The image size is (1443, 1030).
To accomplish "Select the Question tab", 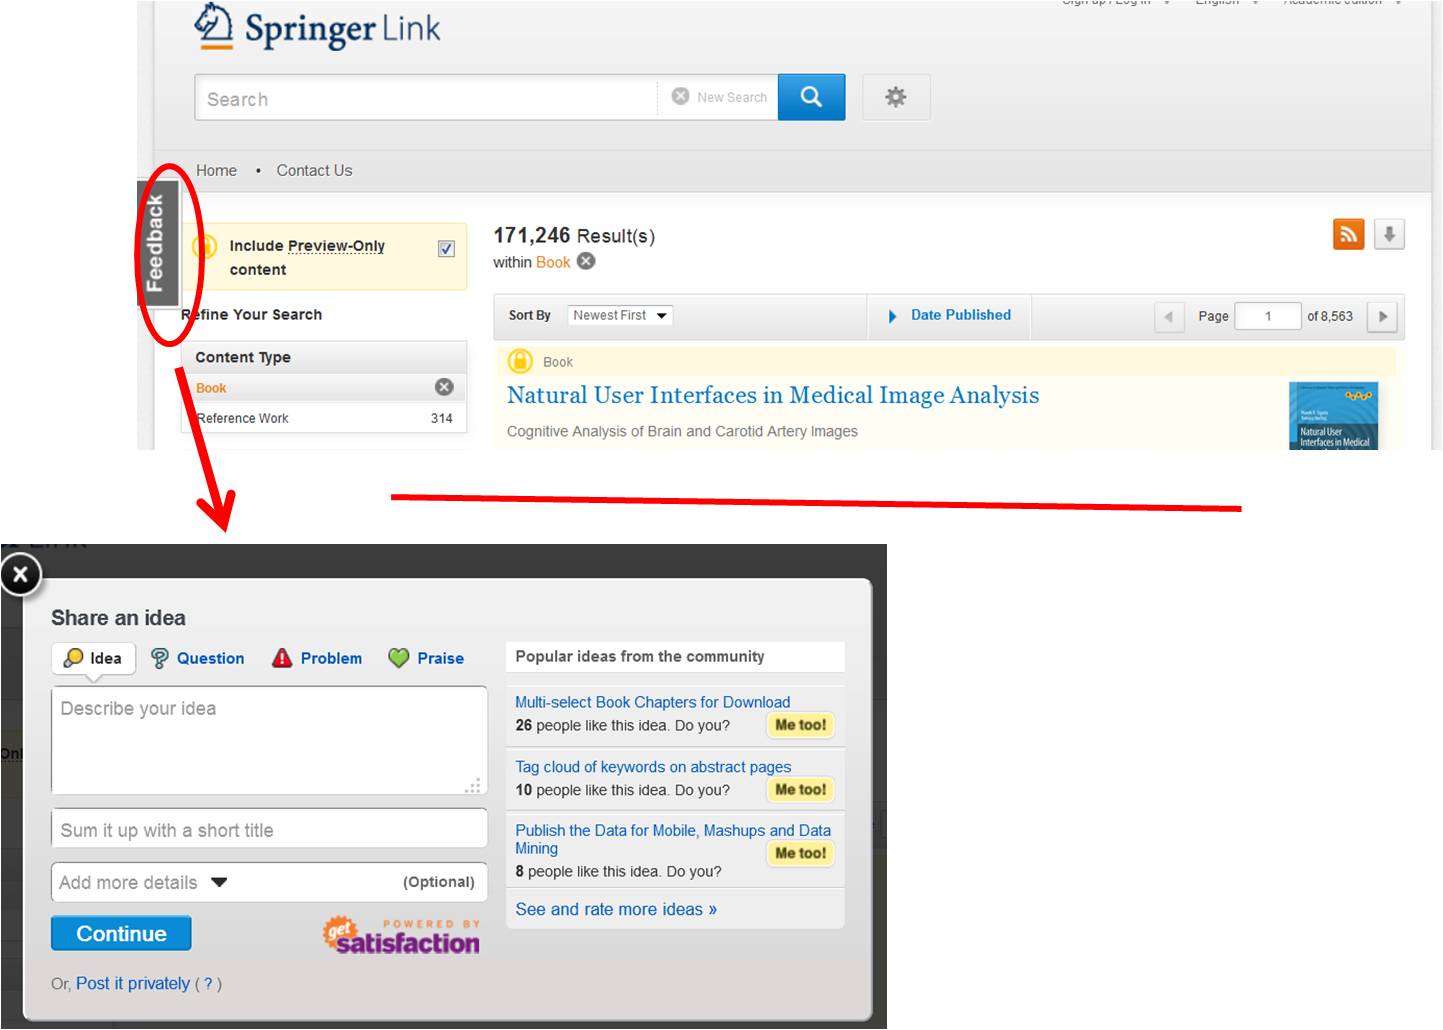I will 197,658.
